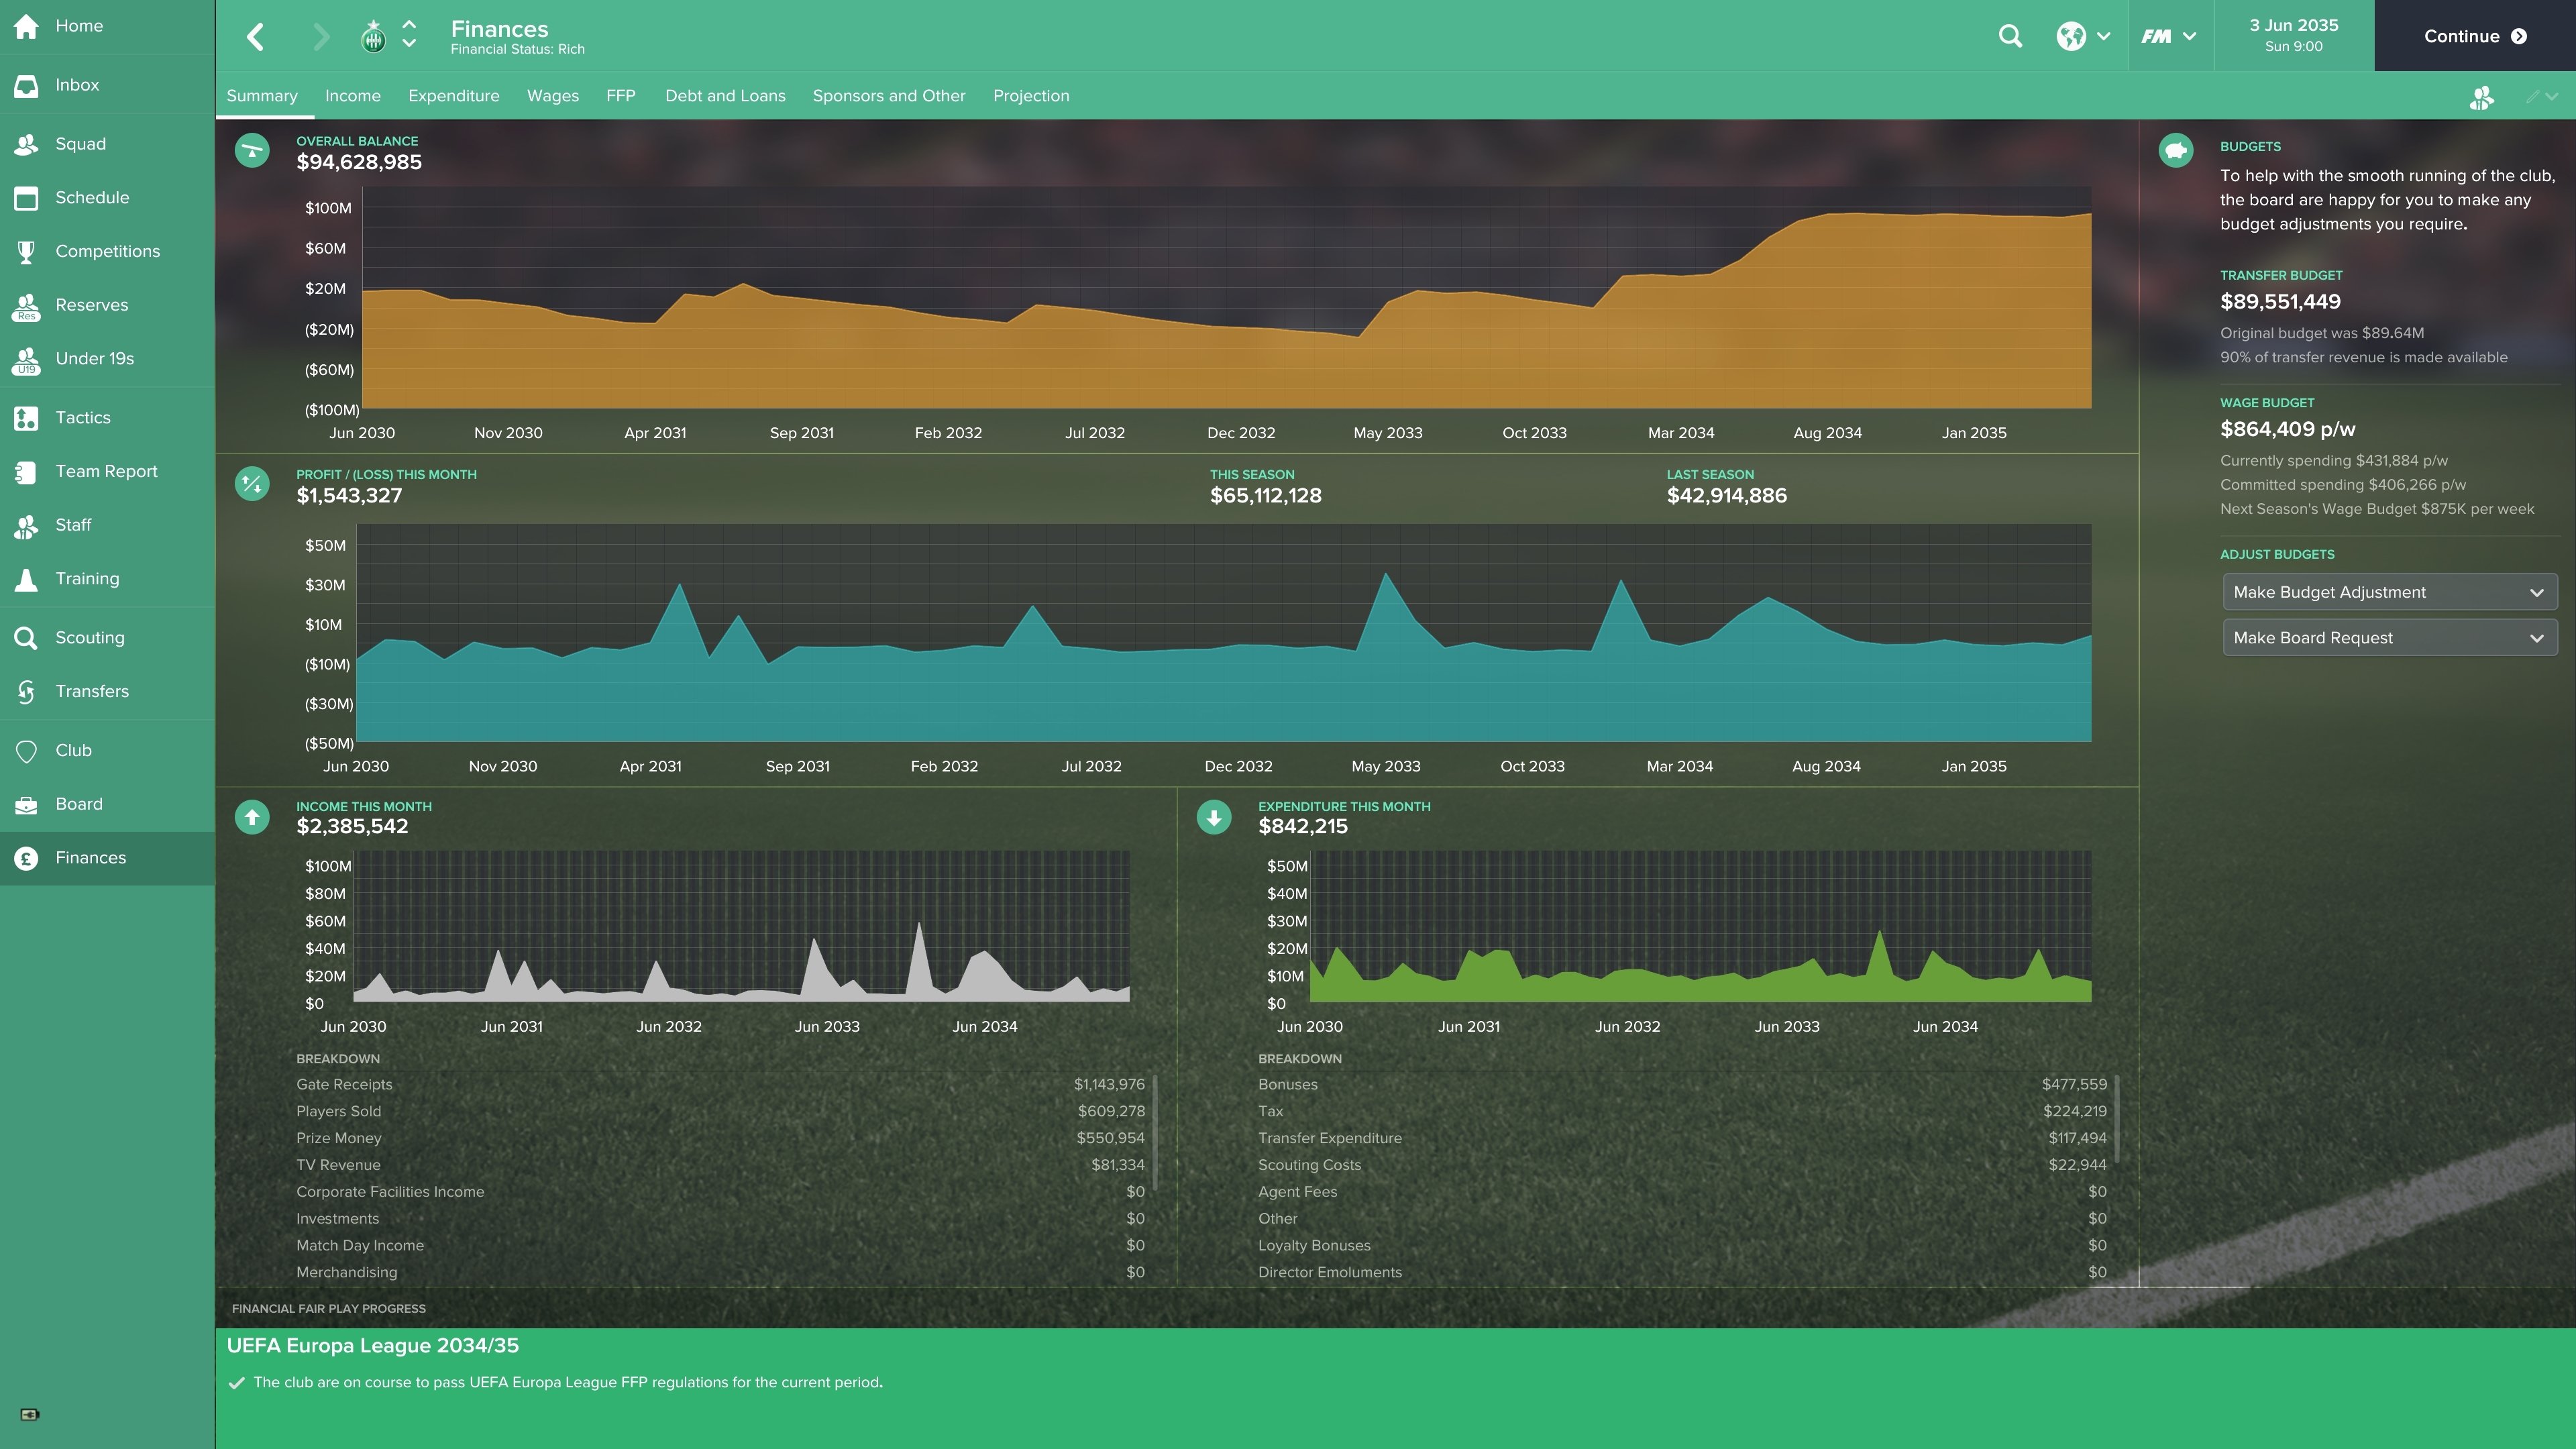Screen dimensions: 2576x1449
Task: Click the Board briefcase icon
Action: point(27,805)
